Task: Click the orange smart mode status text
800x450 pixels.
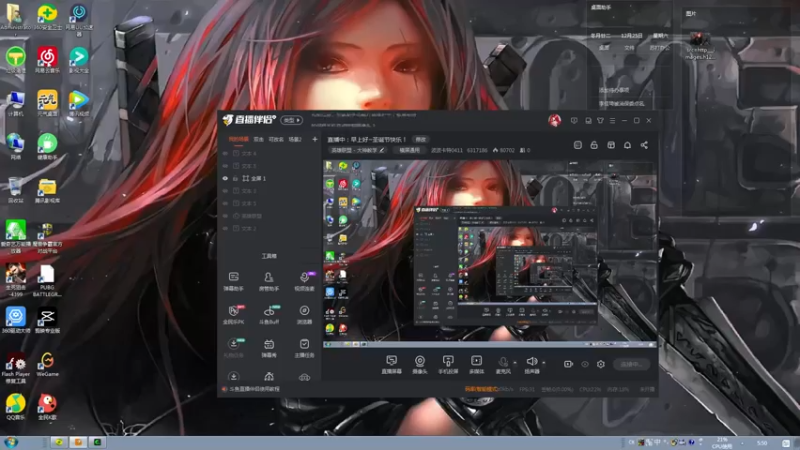Action: [x=481, y=389]
